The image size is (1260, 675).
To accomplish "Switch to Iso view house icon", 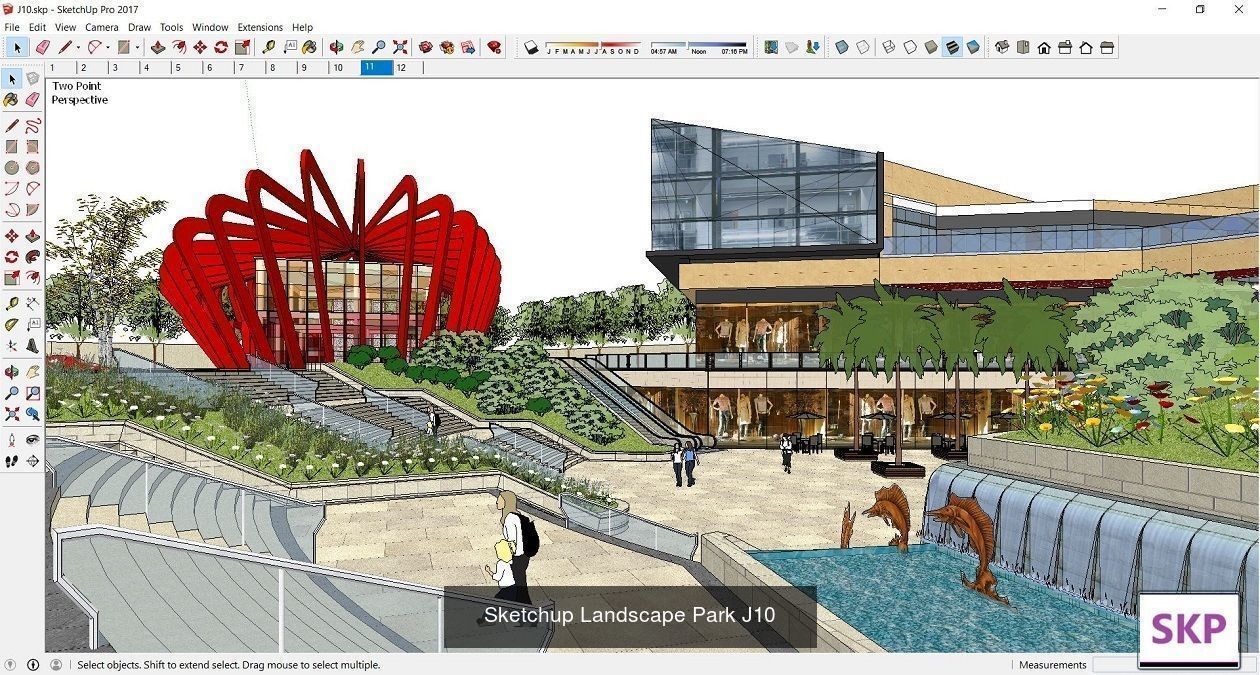I will point(1002,47).
